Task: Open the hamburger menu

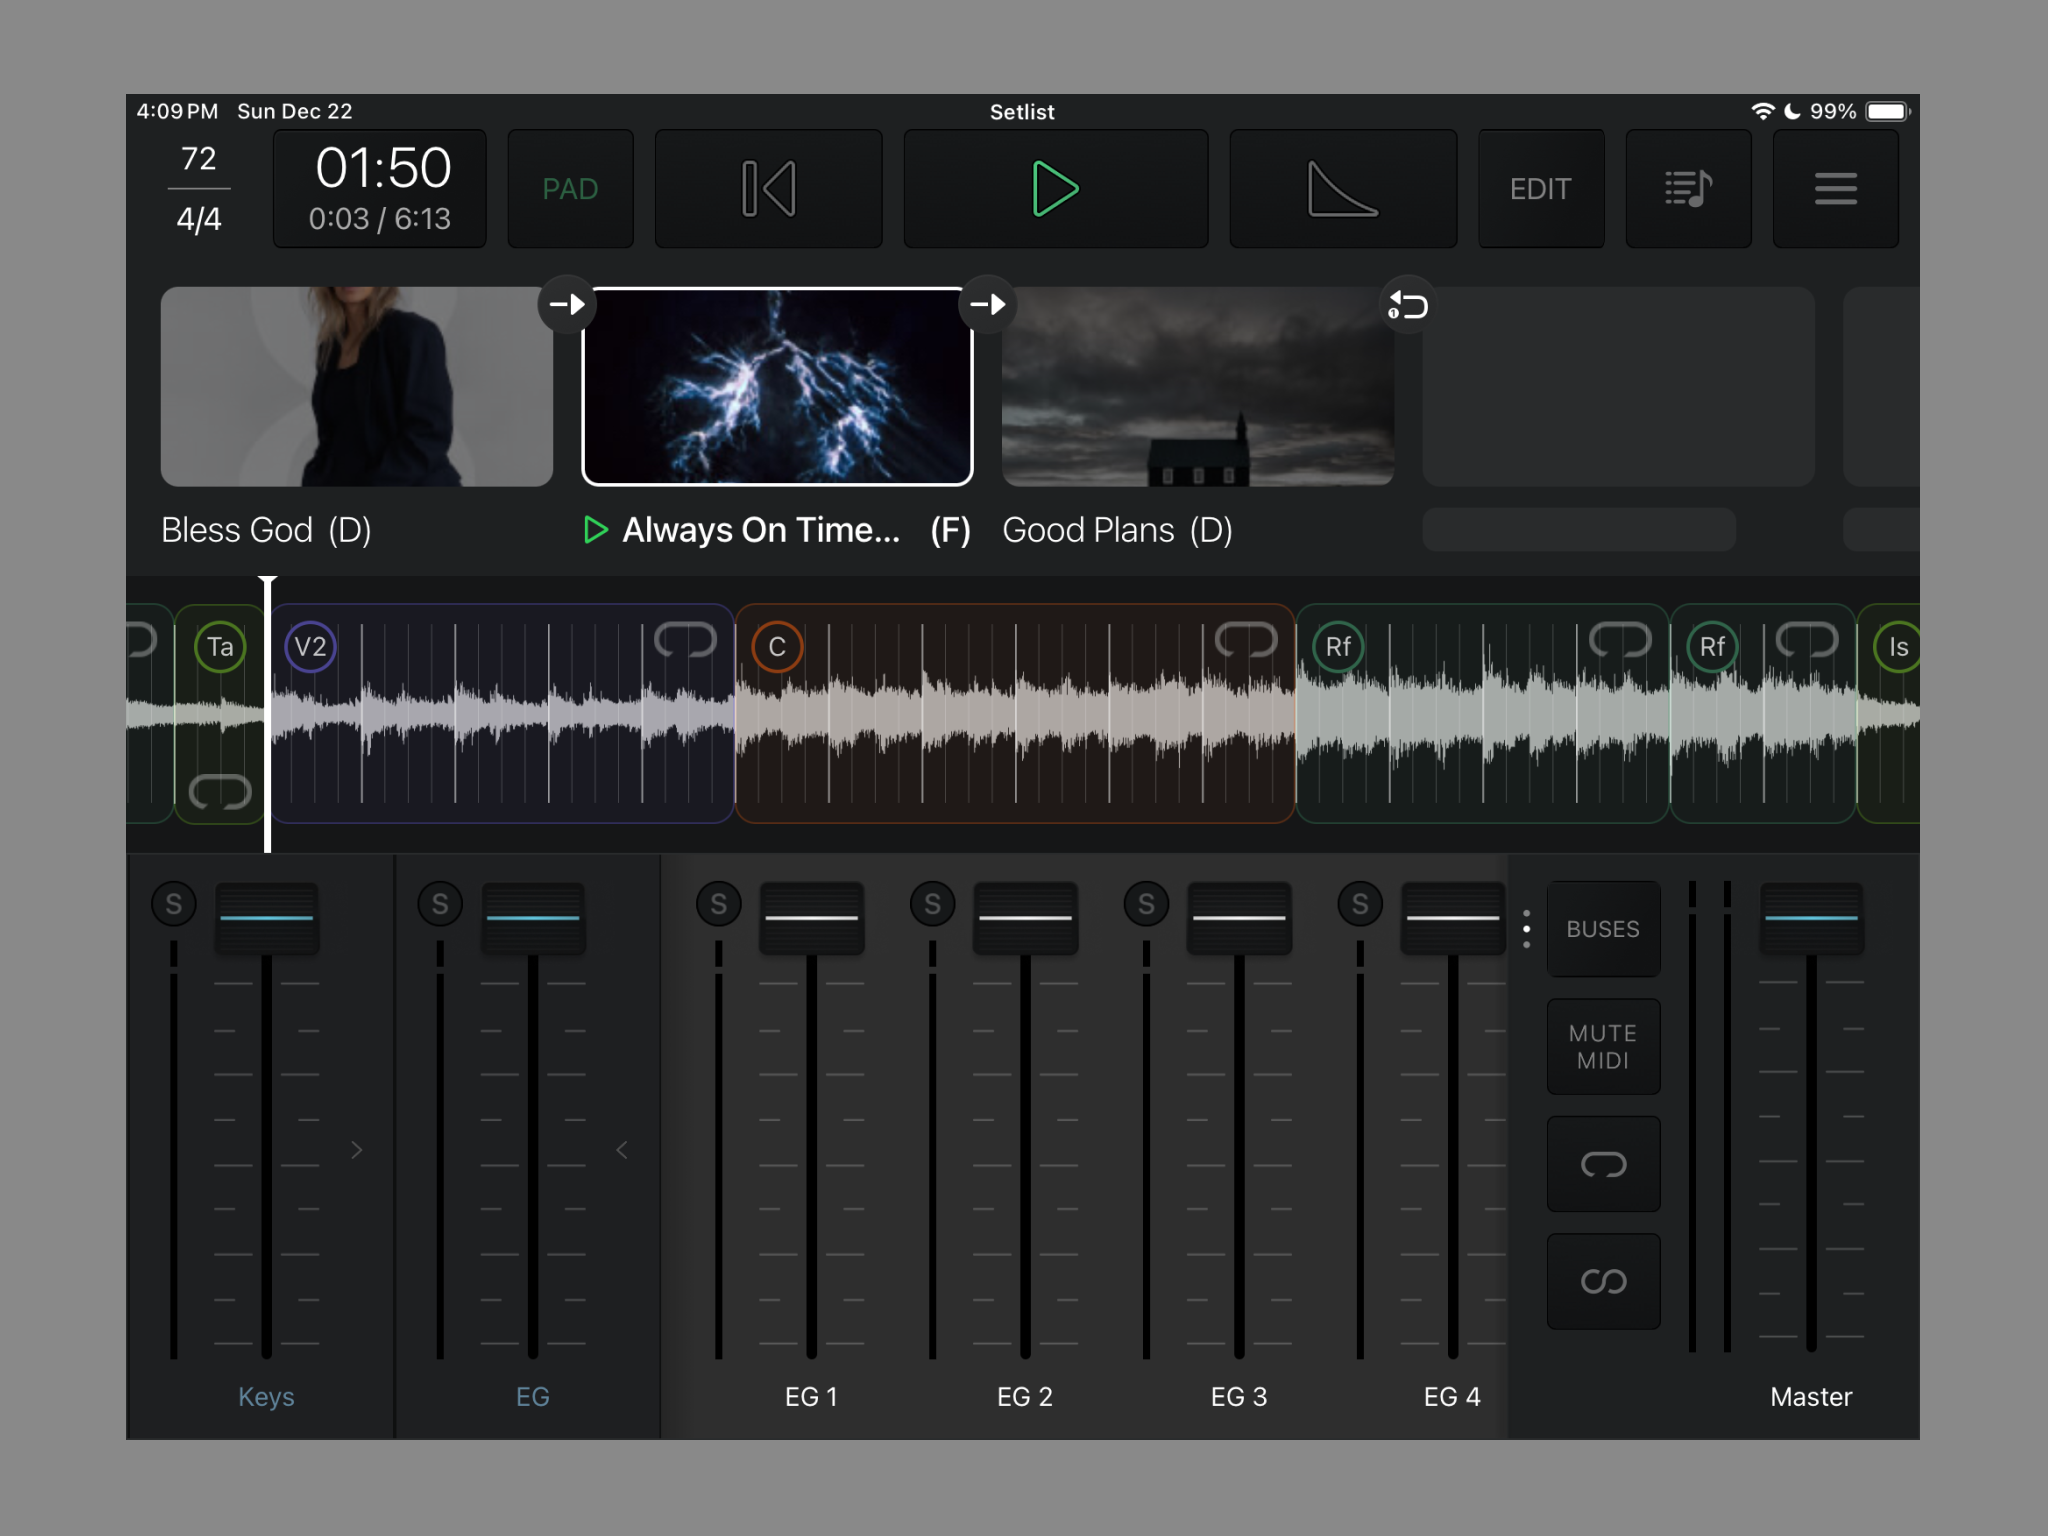Action: [x=1835, y=188]
